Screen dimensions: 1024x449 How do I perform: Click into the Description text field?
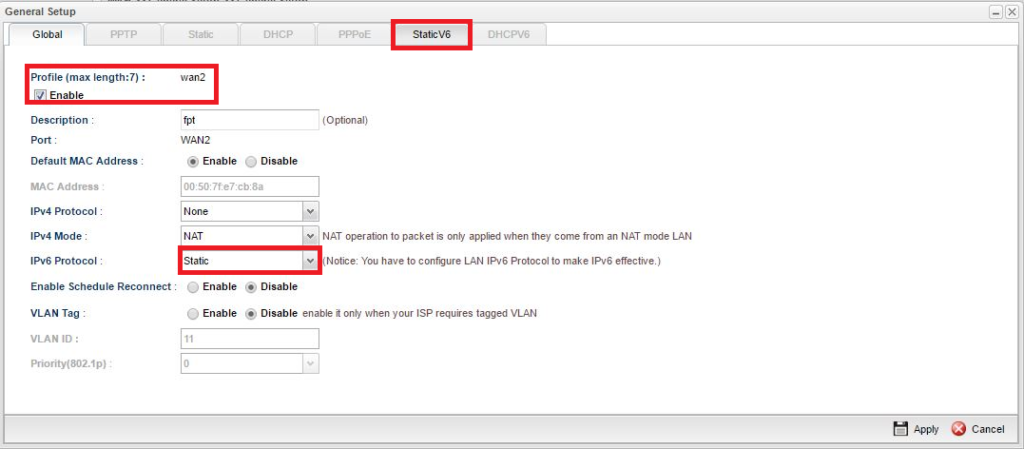pyautogui.click(x=249, y=120)
